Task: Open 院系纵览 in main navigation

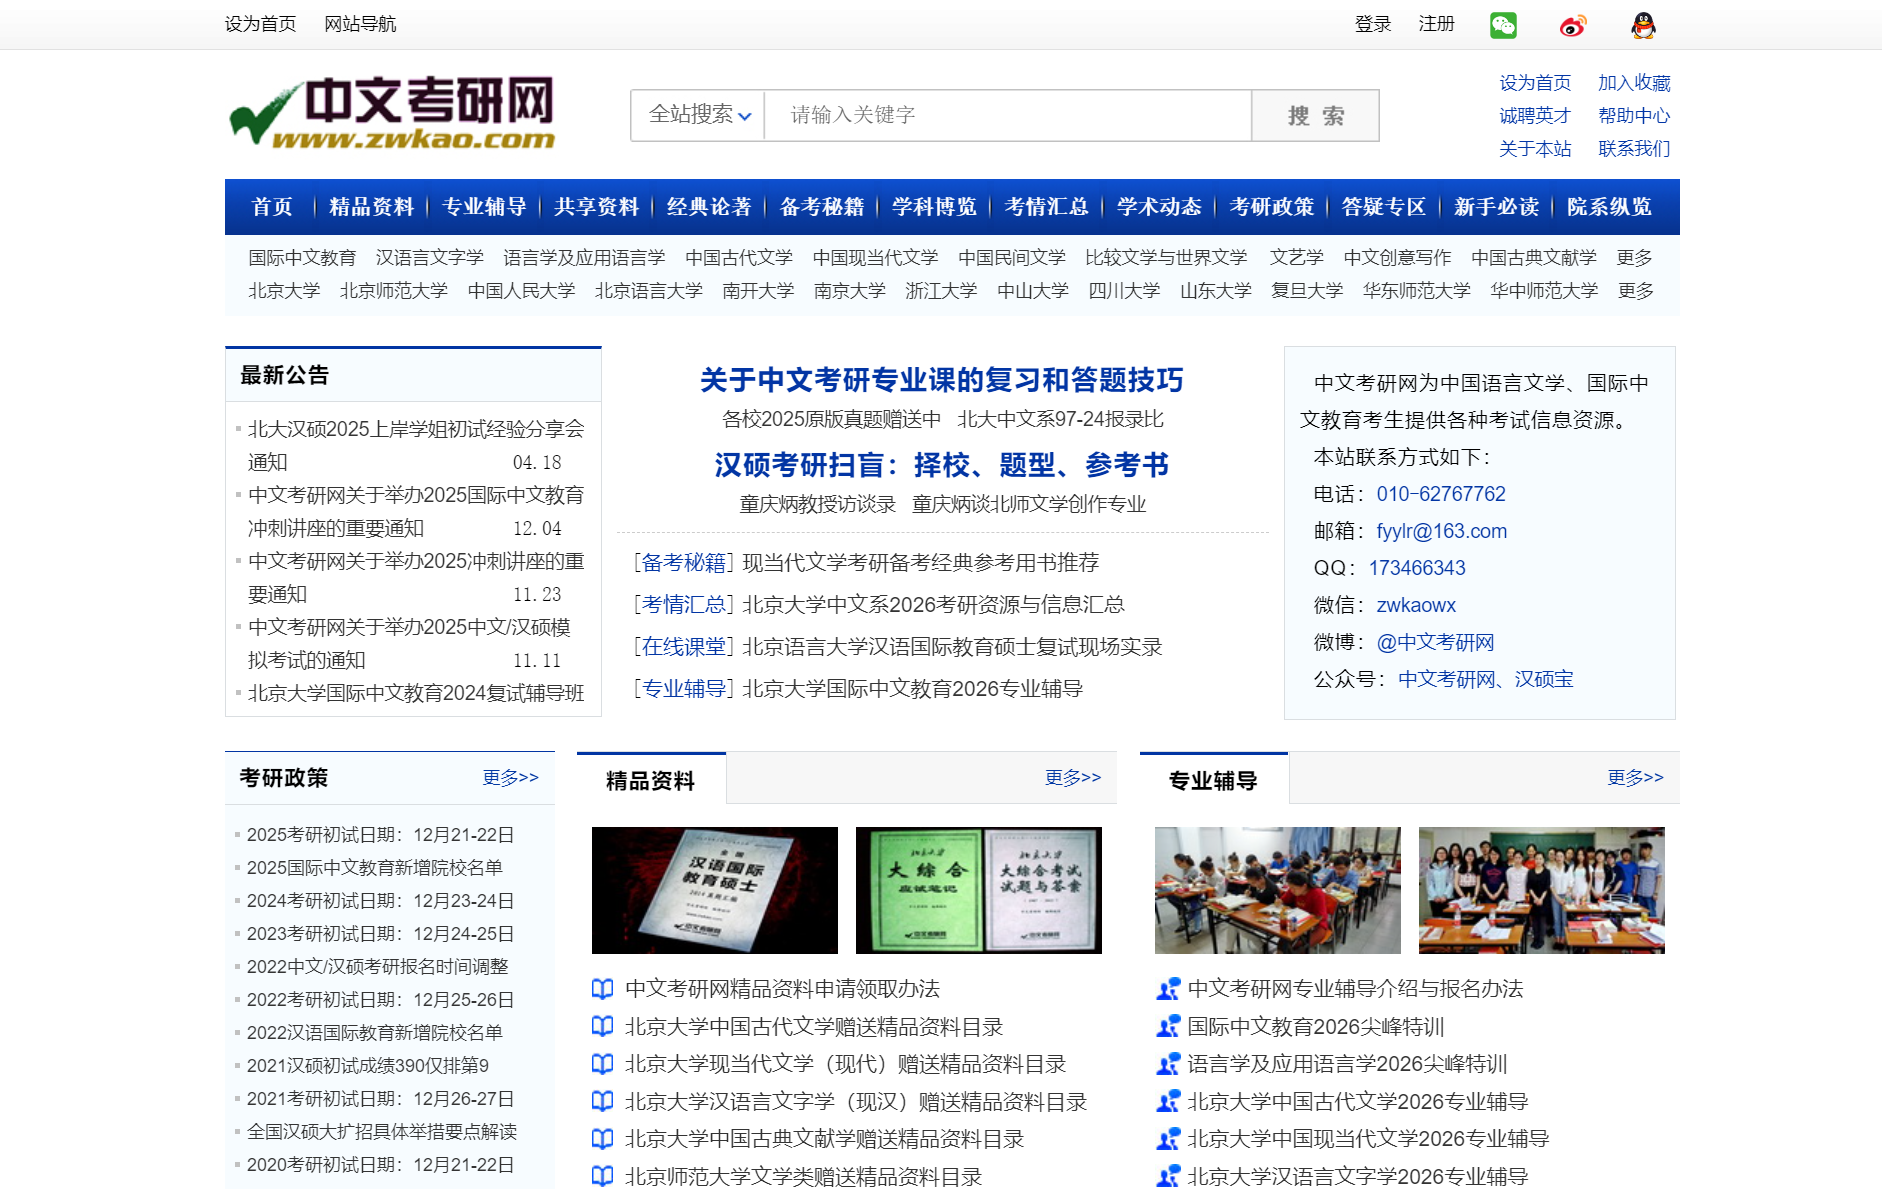Action: (1609, 207)
